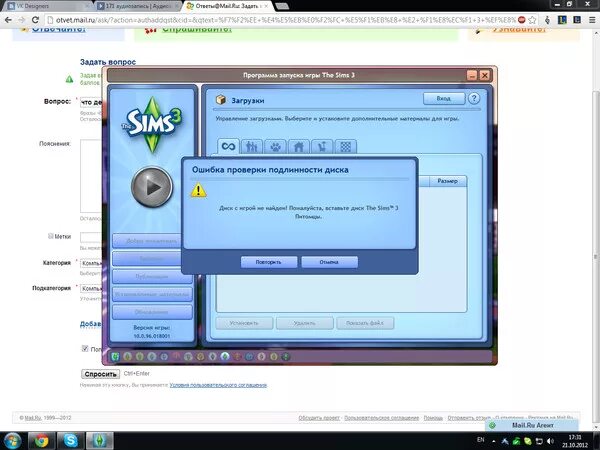This screenshot has height=450, width=600.
Task: Click the first shield icon in launcher bottom bar
Action: 115,357
